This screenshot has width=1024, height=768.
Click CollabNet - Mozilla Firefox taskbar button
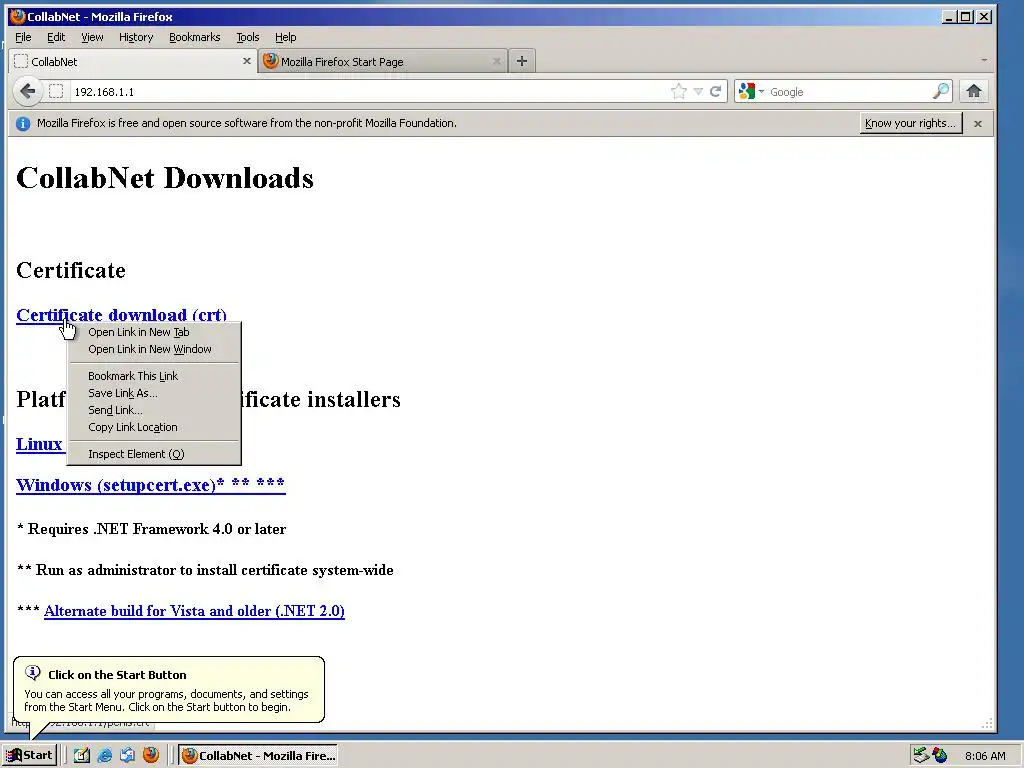(x=259, y=755)
